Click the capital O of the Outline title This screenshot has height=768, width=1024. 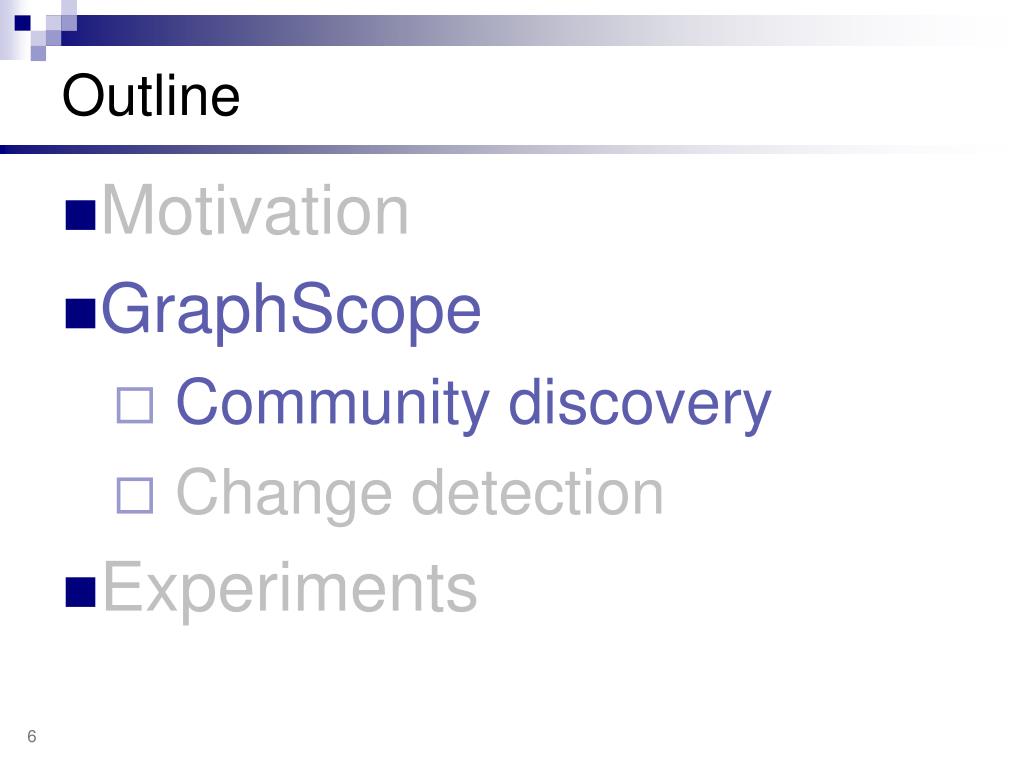coord(84,95)
